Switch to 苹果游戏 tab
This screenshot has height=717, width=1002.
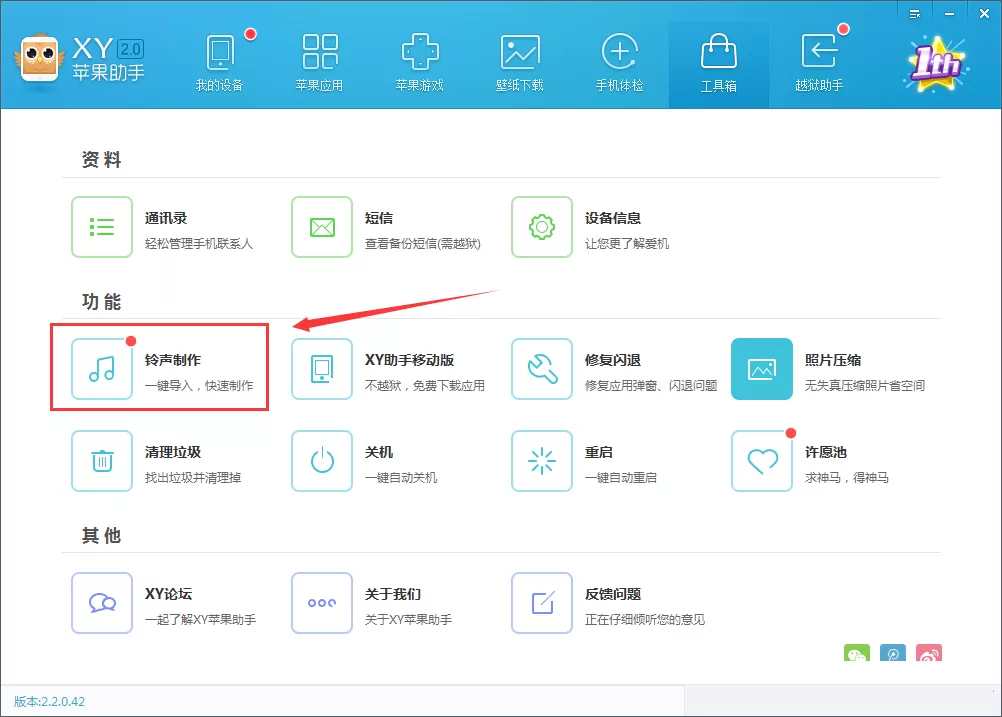(x=419, y=64)
